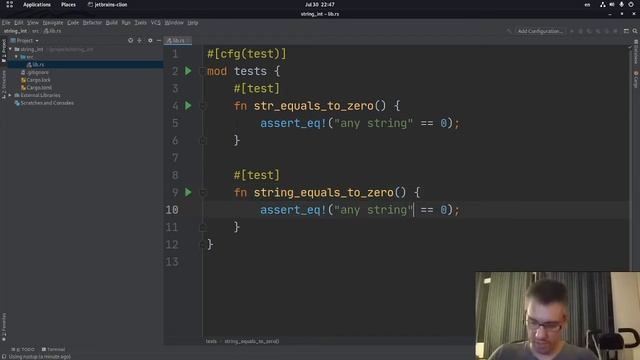Screen dimensions: 640x360
Task: Run the tests module from line 2 gutter
Action: [188, 71]
